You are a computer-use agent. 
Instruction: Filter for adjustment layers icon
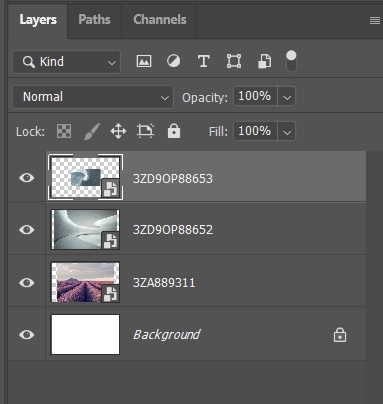coord(173,61)
